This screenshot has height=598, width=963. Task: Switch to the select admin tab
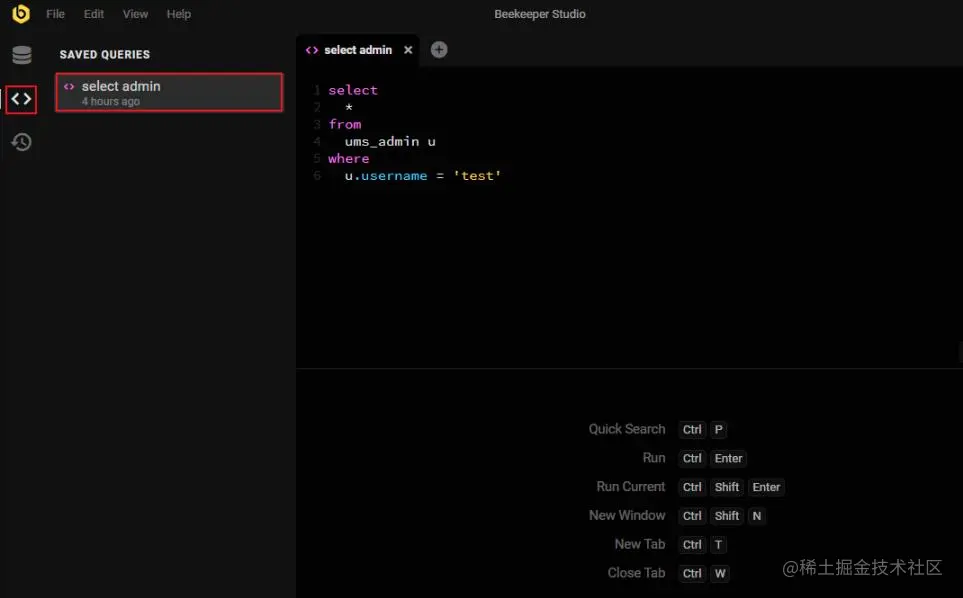(358, 50)
